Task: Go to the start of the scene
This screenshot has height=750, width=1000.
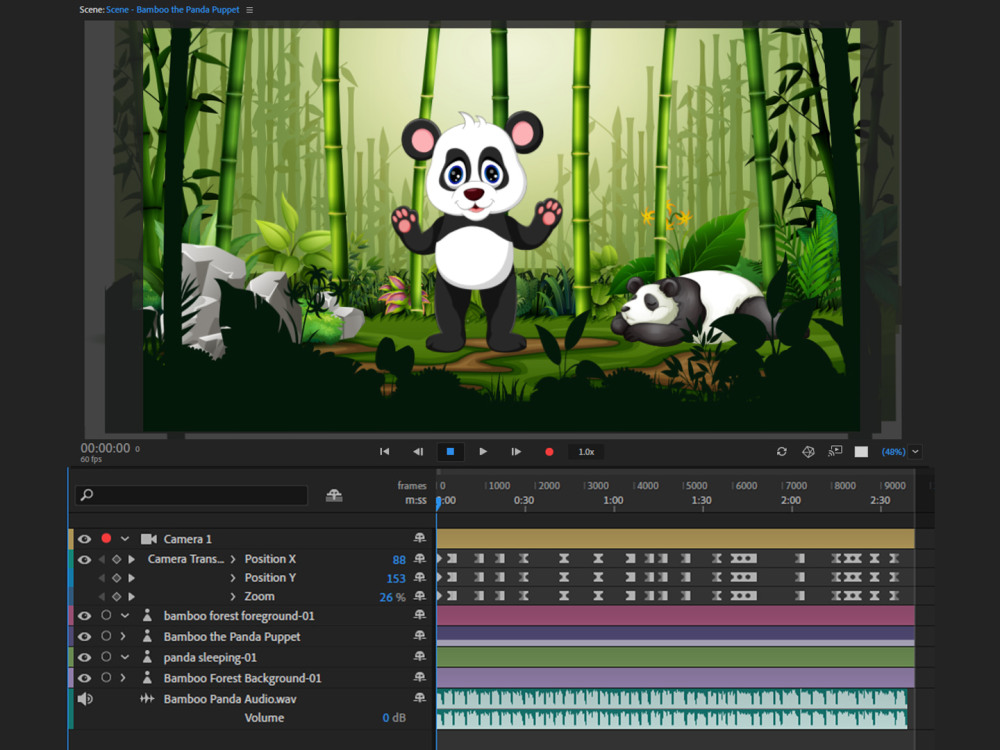Action: pos(384,452)
